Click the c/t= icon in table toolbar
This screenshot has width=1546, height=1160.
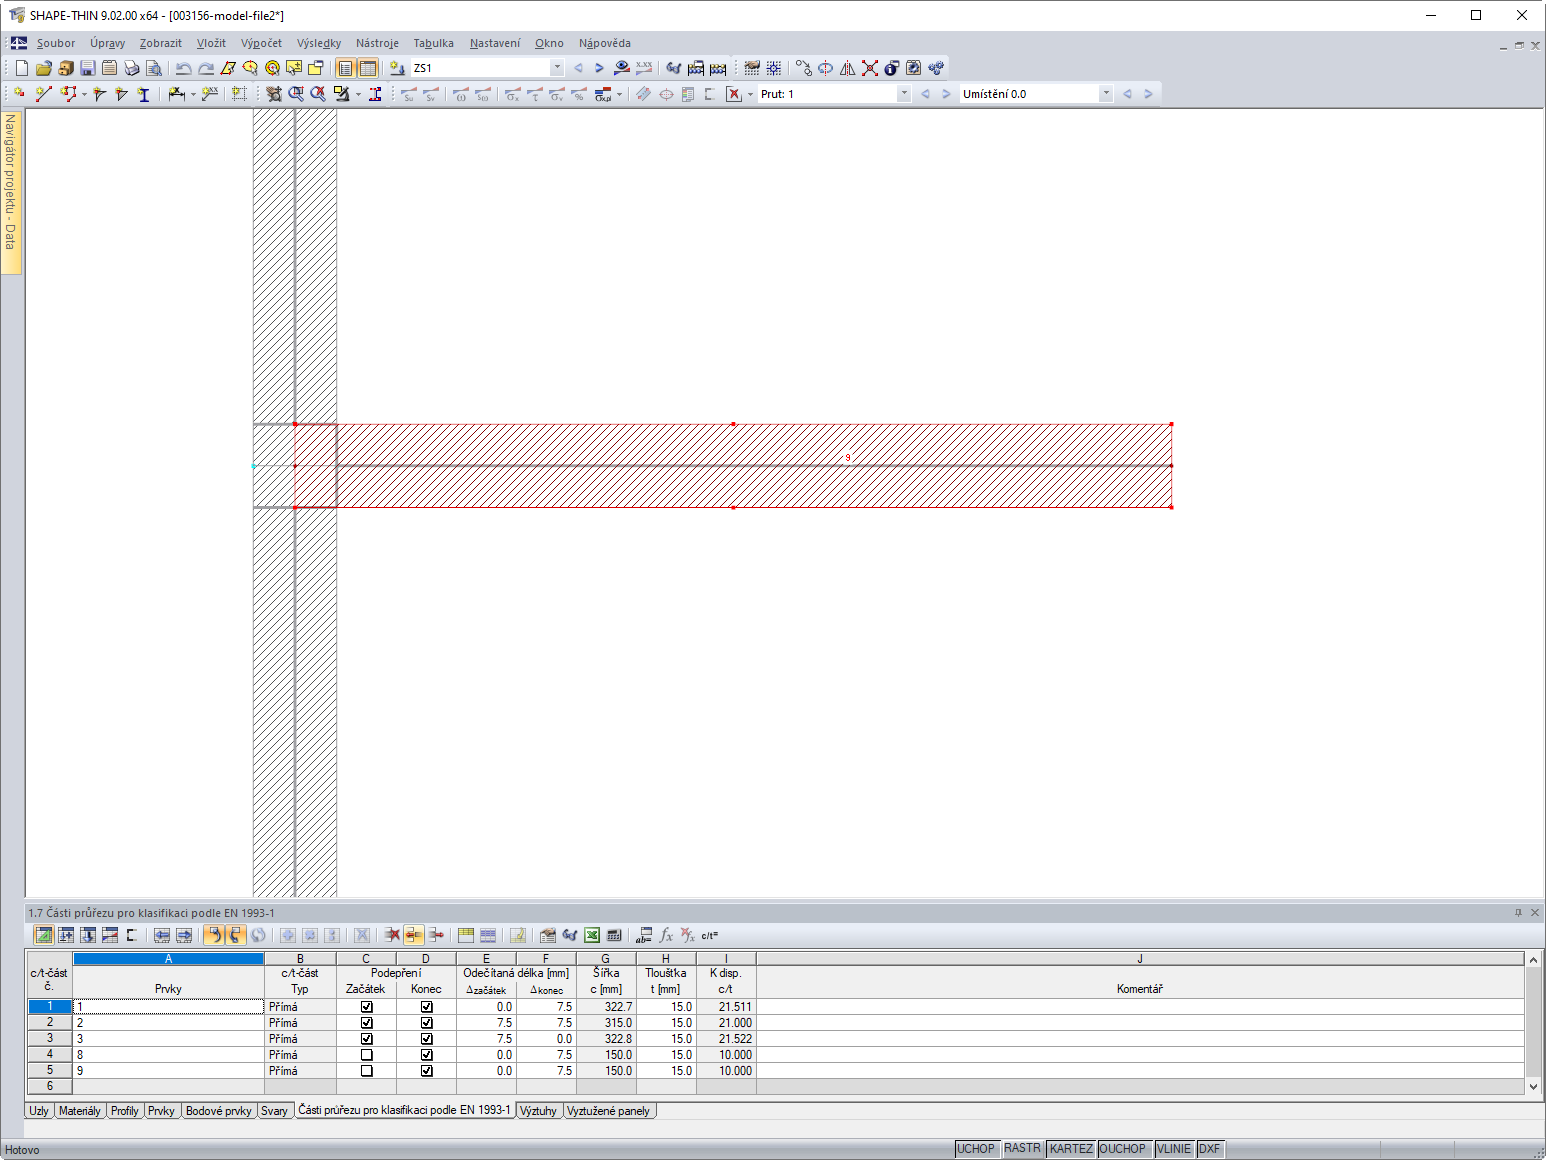[x=709, y=935]
